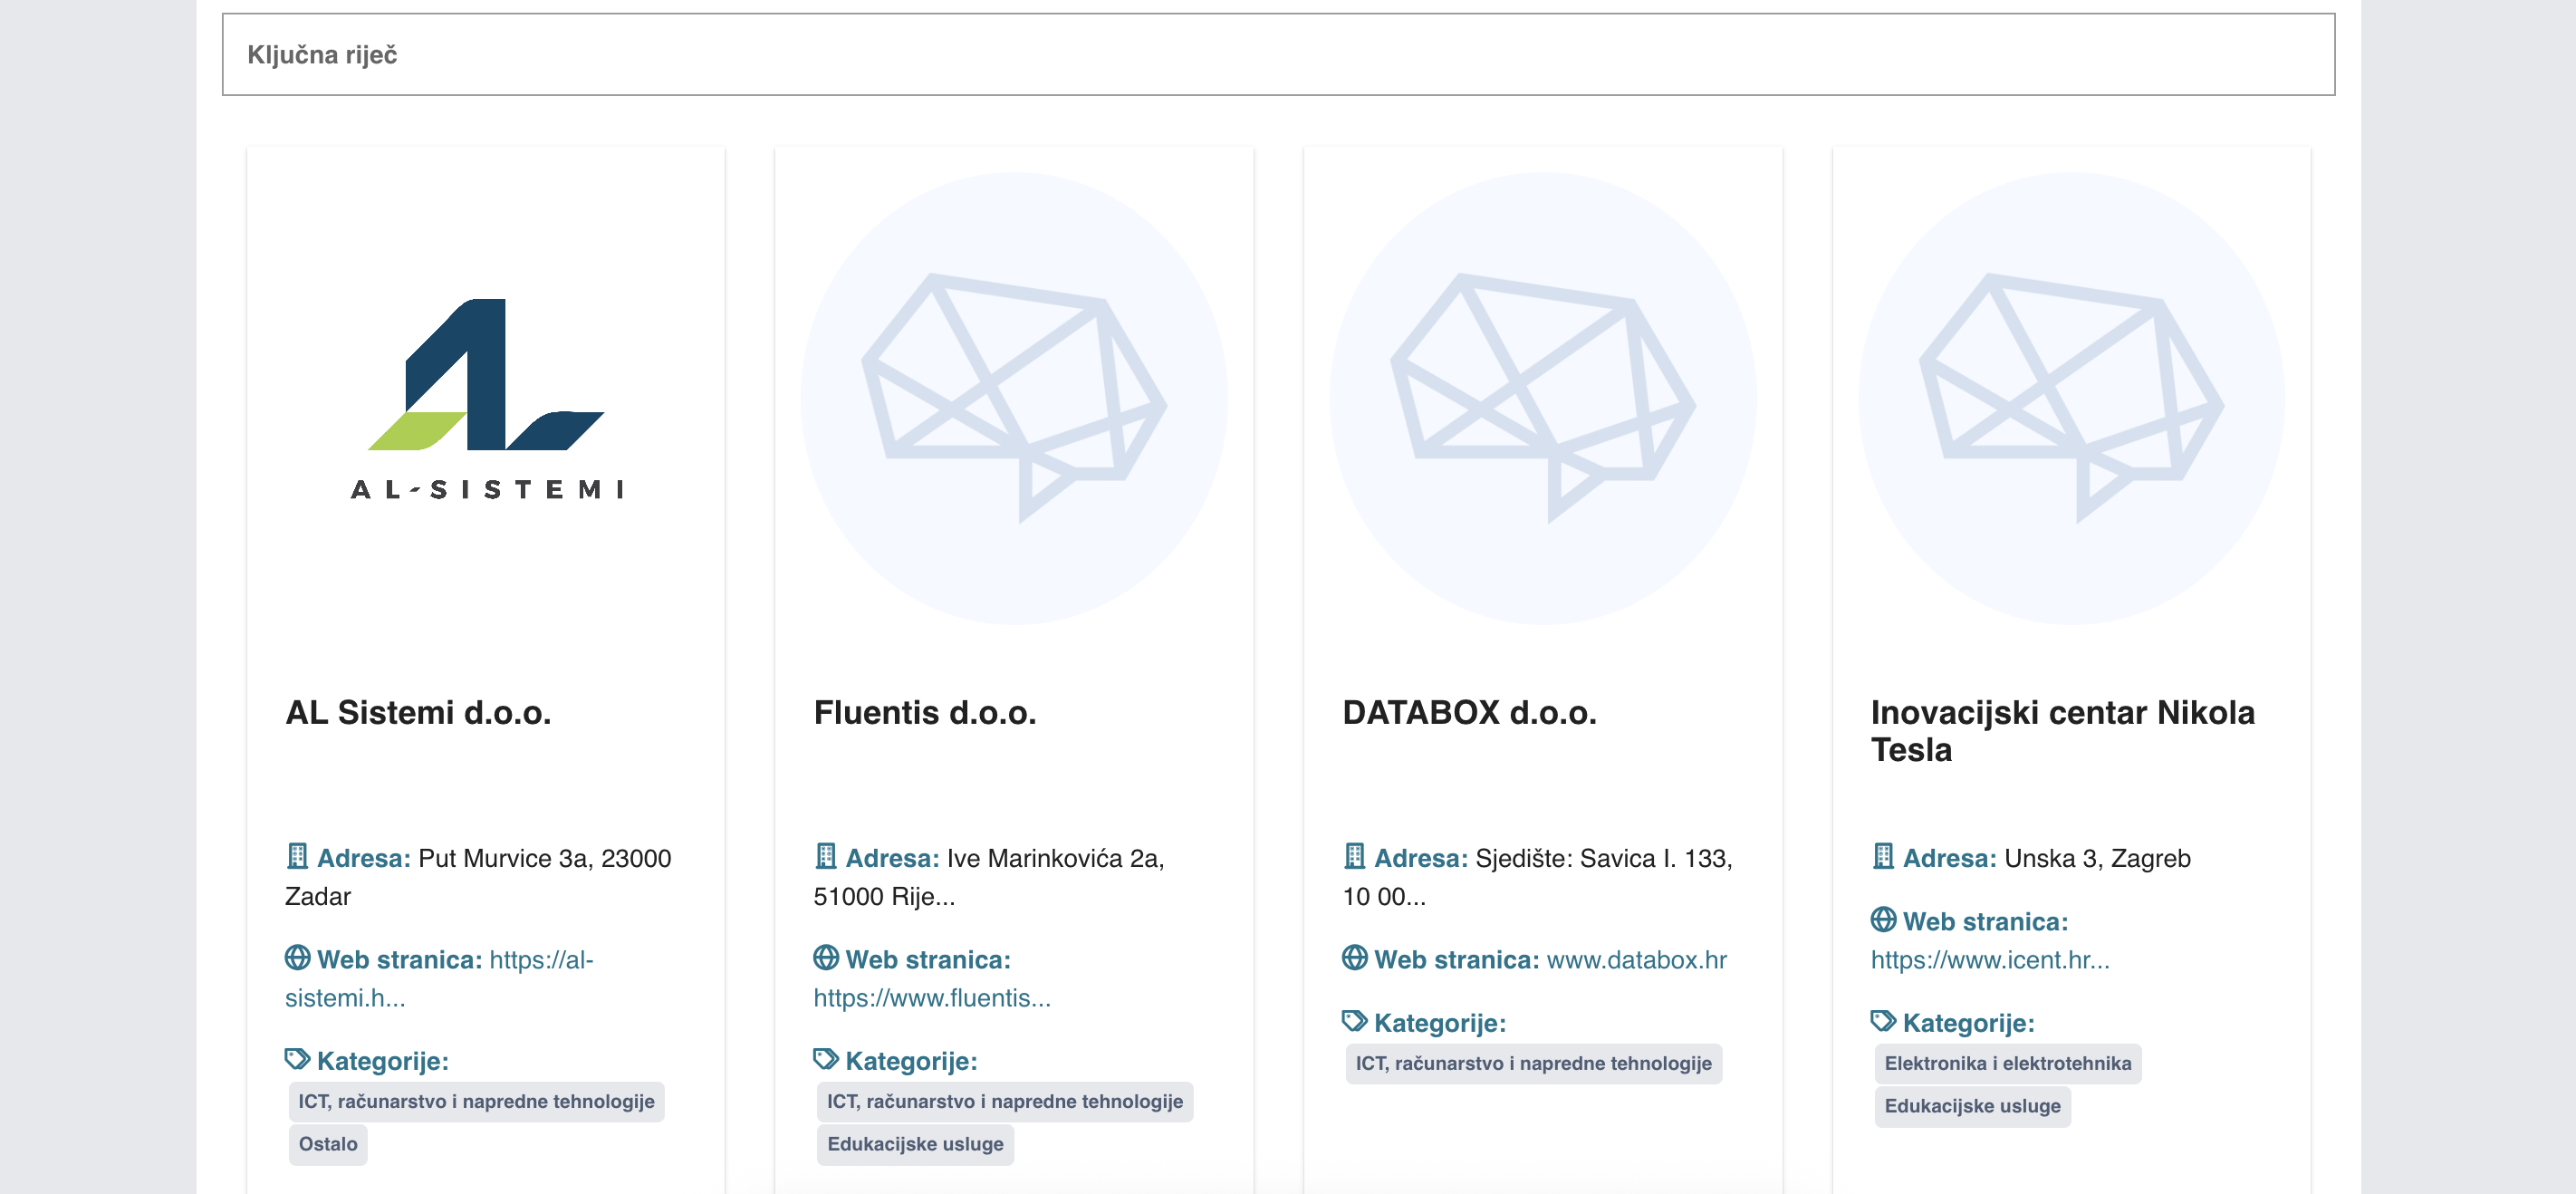The height and width of the screenshot is (1194, 2576).
Task: Open the DATABOX d.o.o. company title
Action: coord(1470,712)
